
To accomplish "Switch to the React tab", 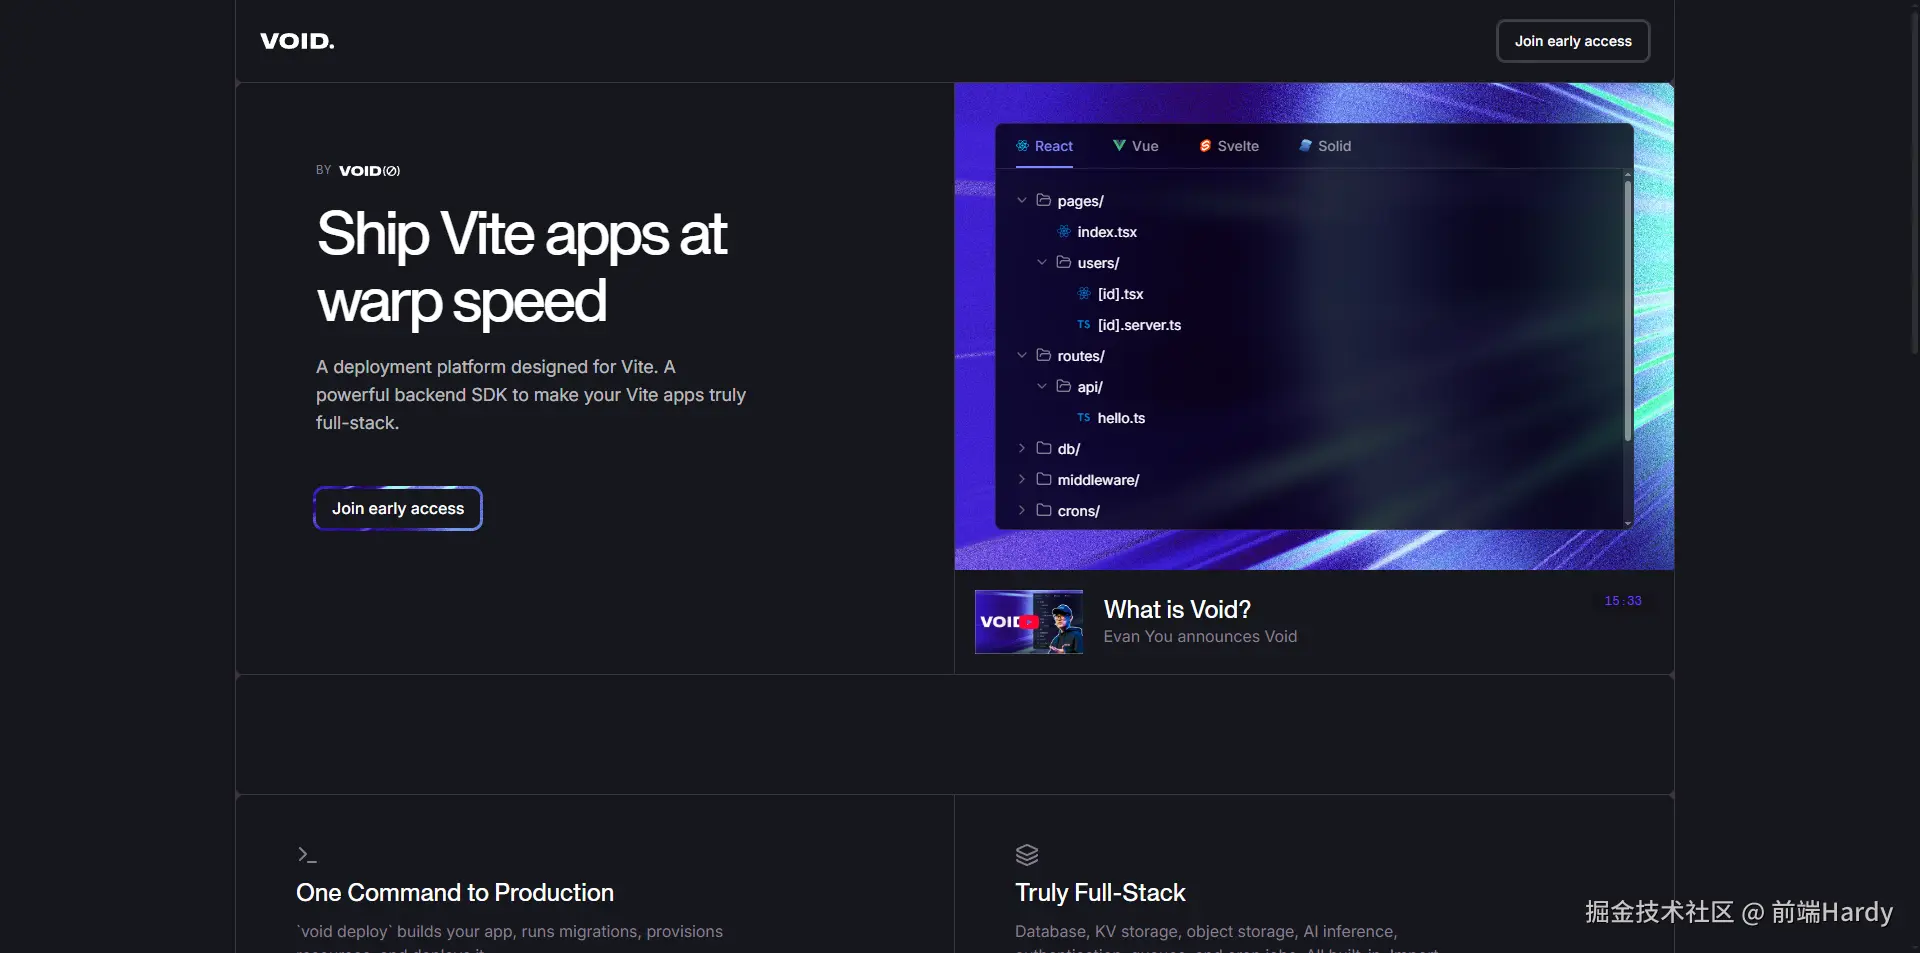I will click(x=1044, y=146).
